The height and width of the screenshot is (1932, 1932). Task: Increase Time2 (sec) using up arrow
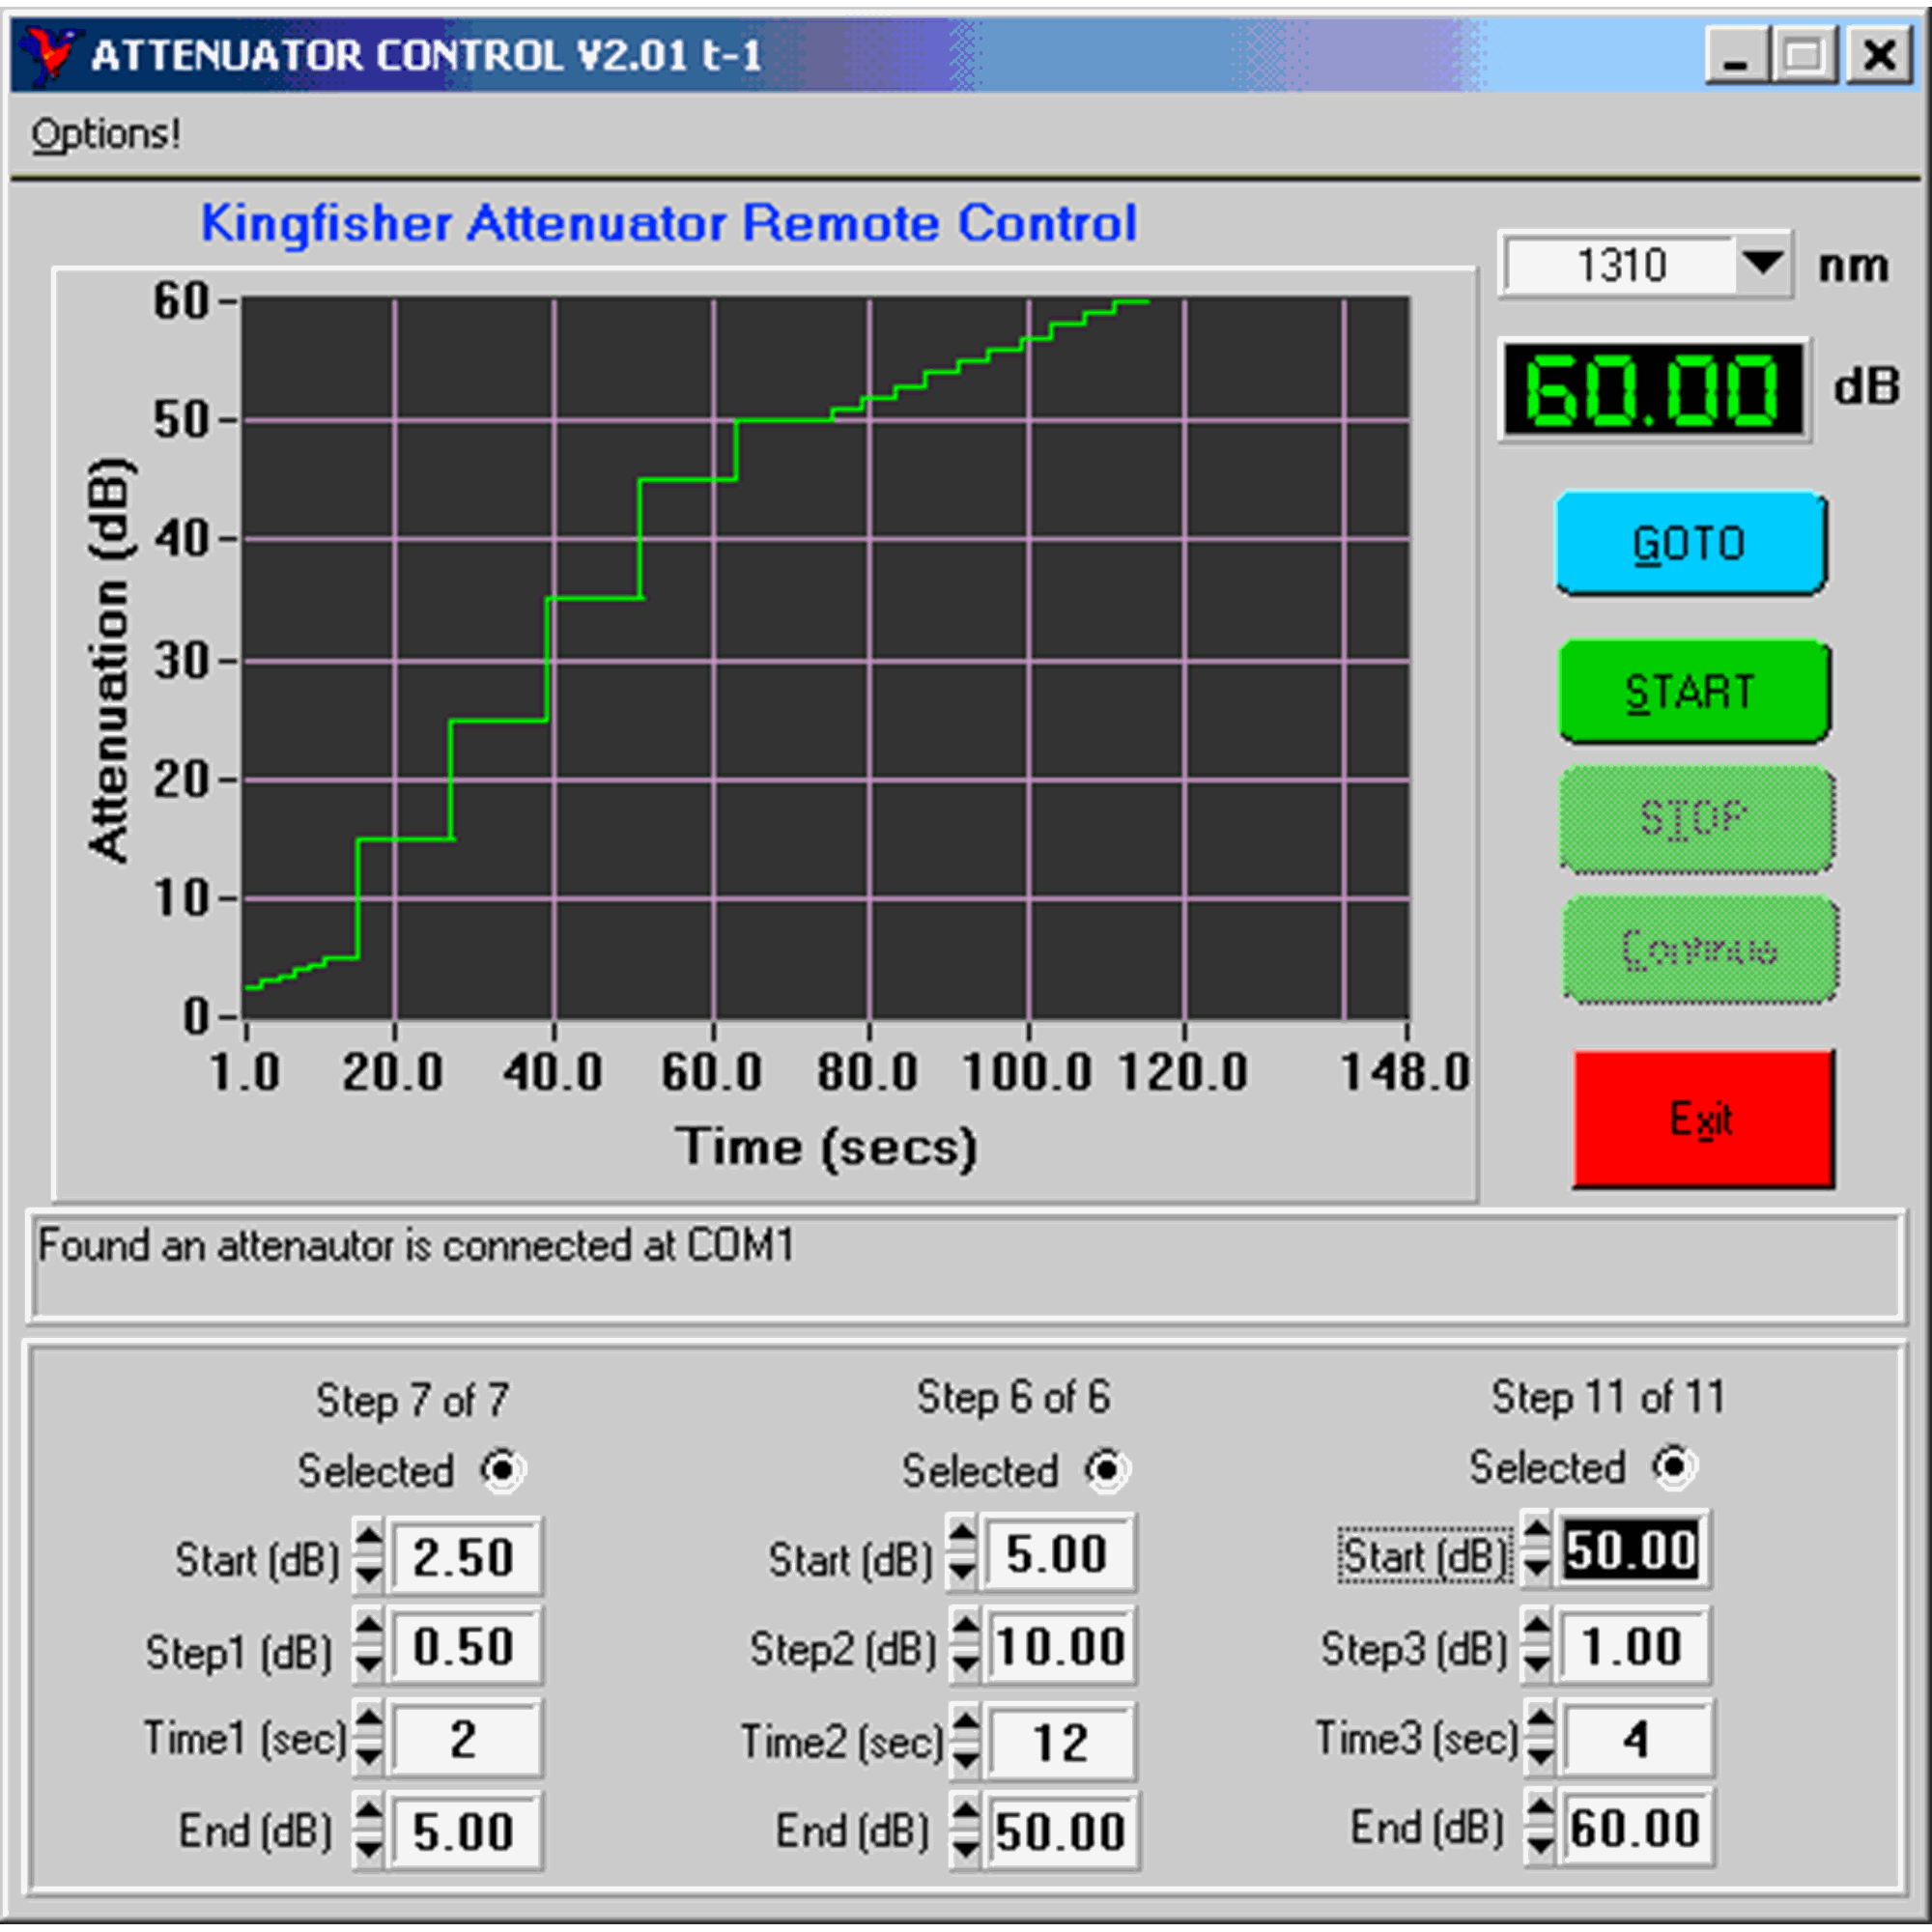pyautogui.click(x=965, y=1722)
